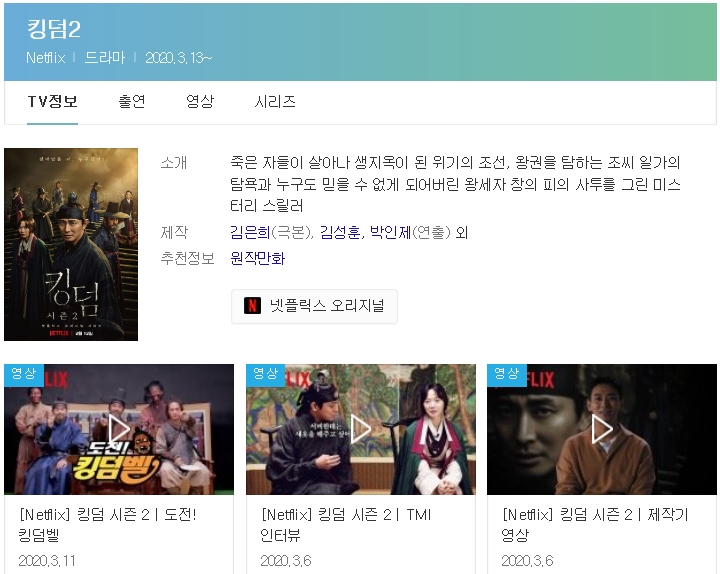The width and height of the screenshot is (720, 574).
Task: Open writer 김은희 link
Action: 250,232
